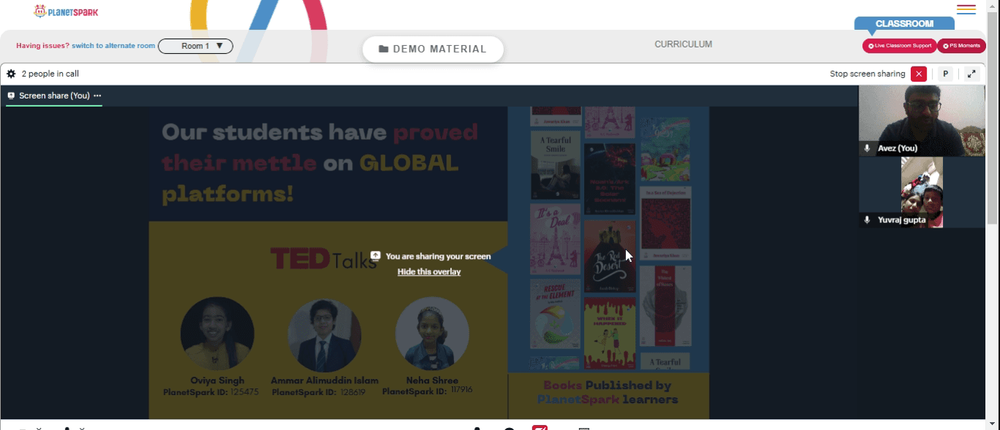Select Avez (You) video tile
The height and width of the screenshot is (430, 1000).
click(922, 121)
